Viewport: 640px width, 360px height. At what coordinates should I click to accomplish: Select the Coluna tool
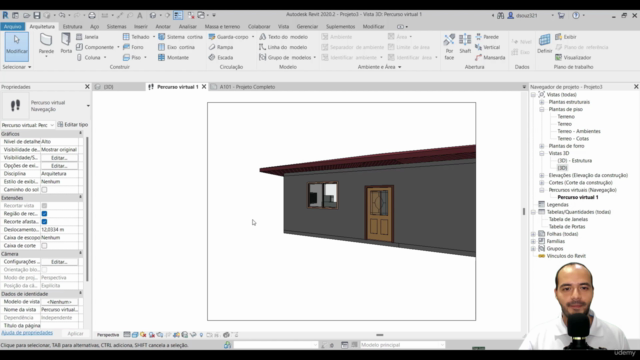(89, 58)
